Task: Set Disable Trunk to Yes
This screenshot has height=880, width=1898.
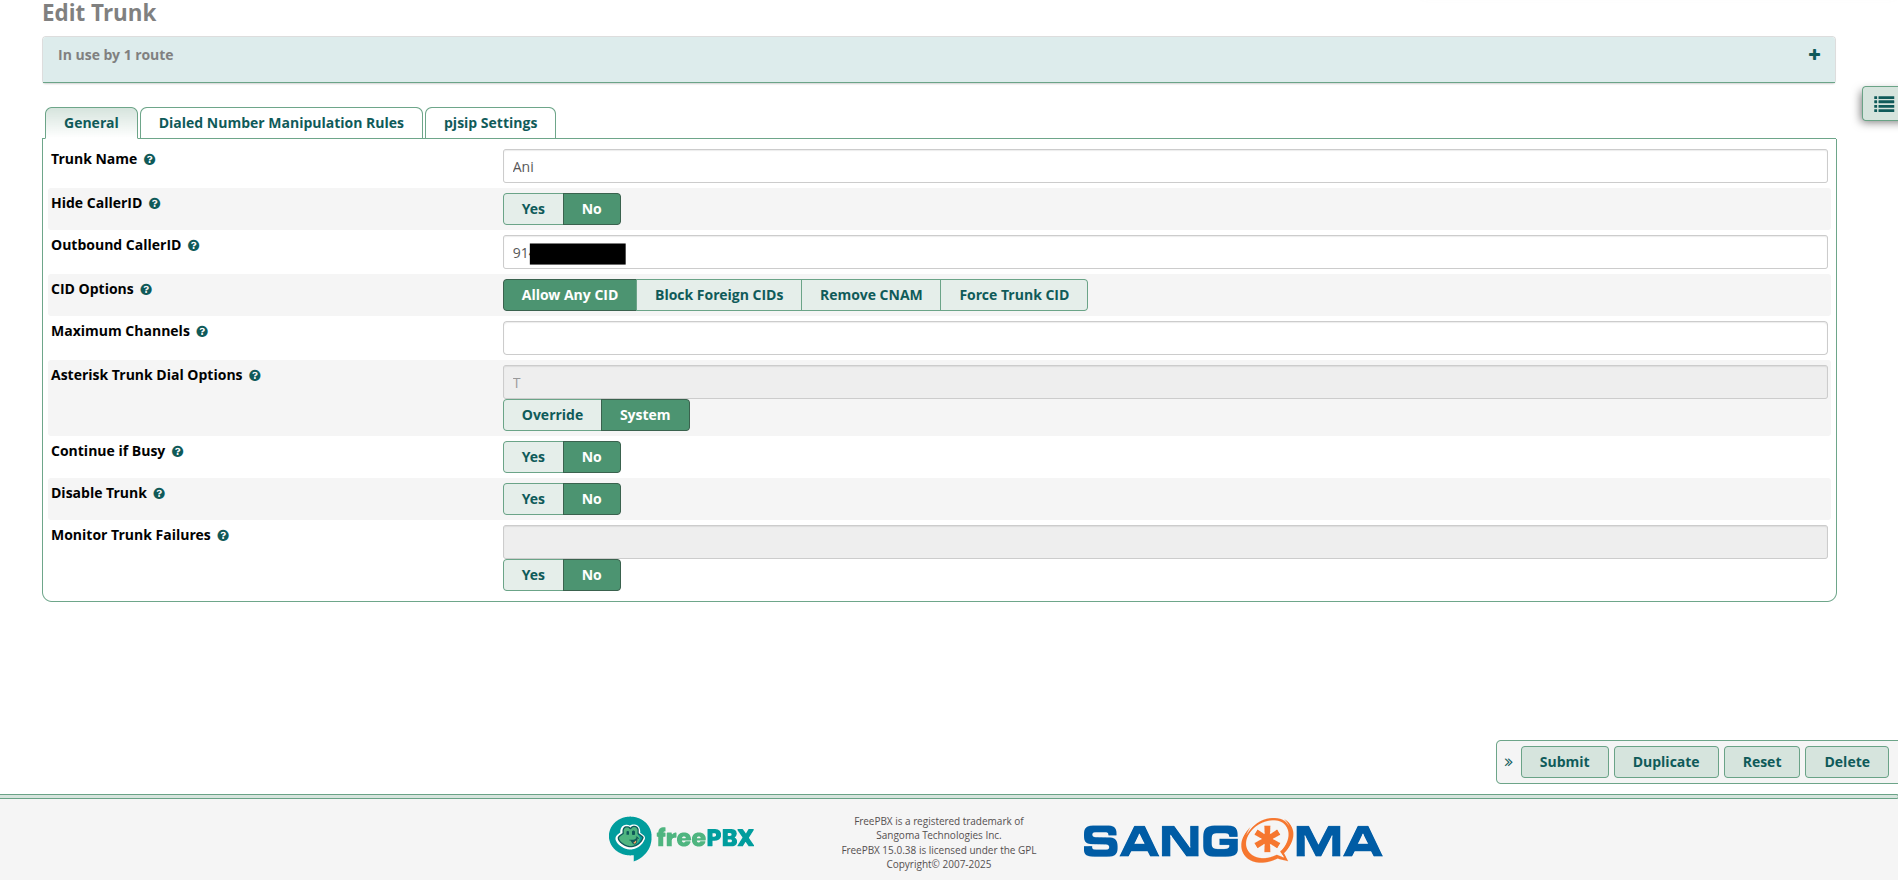Action: (533, 499)
